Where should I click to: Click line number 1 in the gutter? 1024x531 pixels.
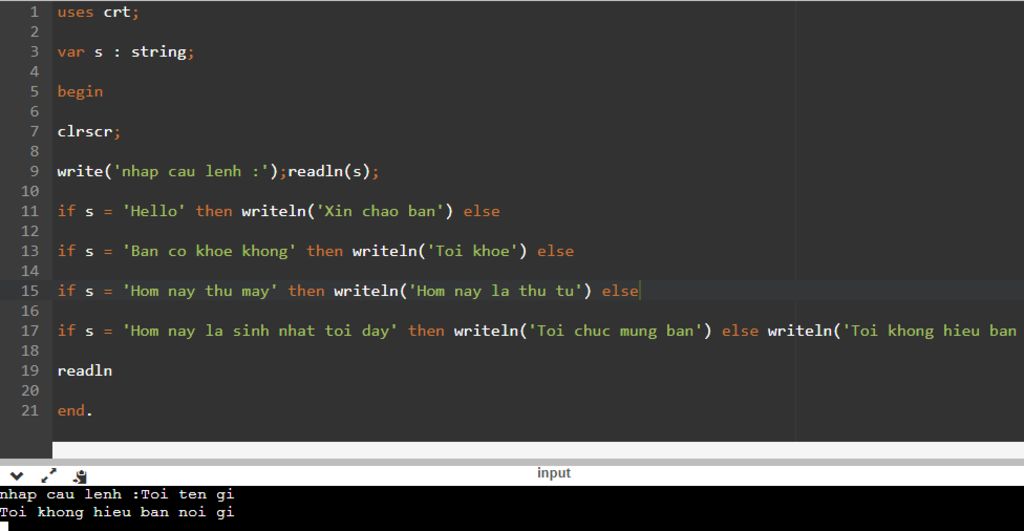[x=35, y=12]
